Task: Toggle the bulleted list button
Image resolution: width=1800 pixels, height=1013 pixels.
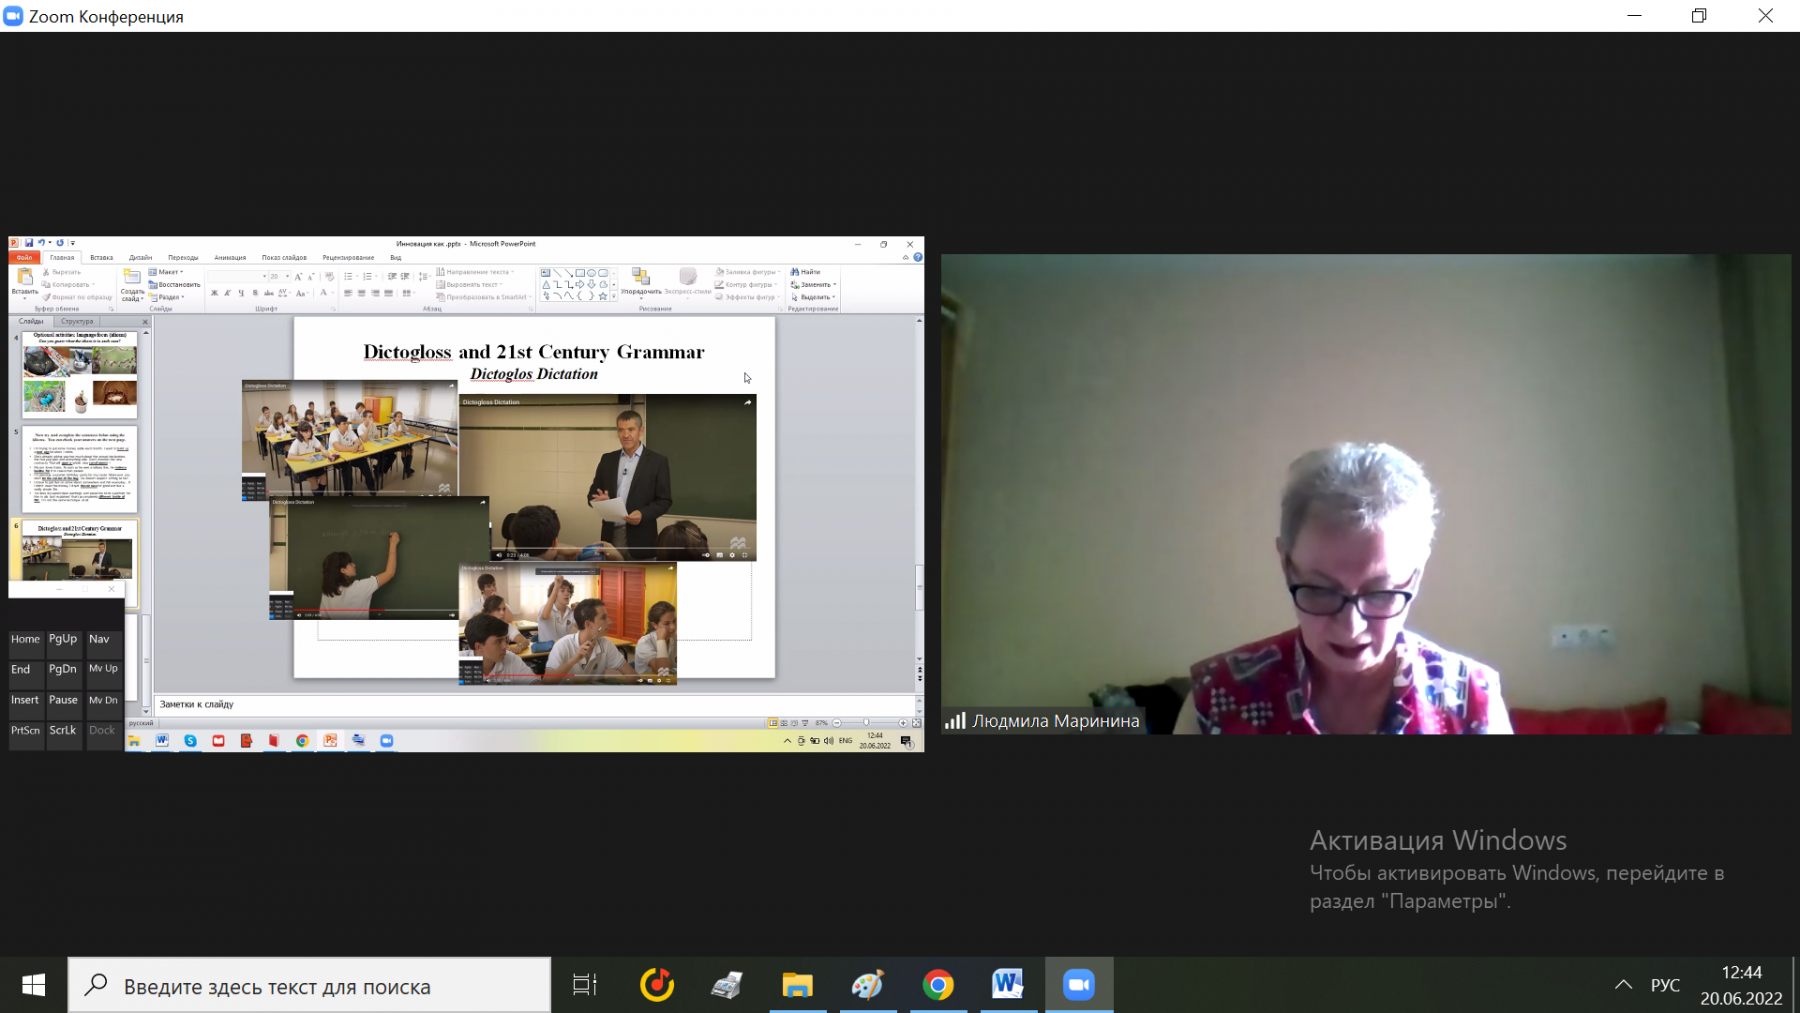Action: [348, 277]
